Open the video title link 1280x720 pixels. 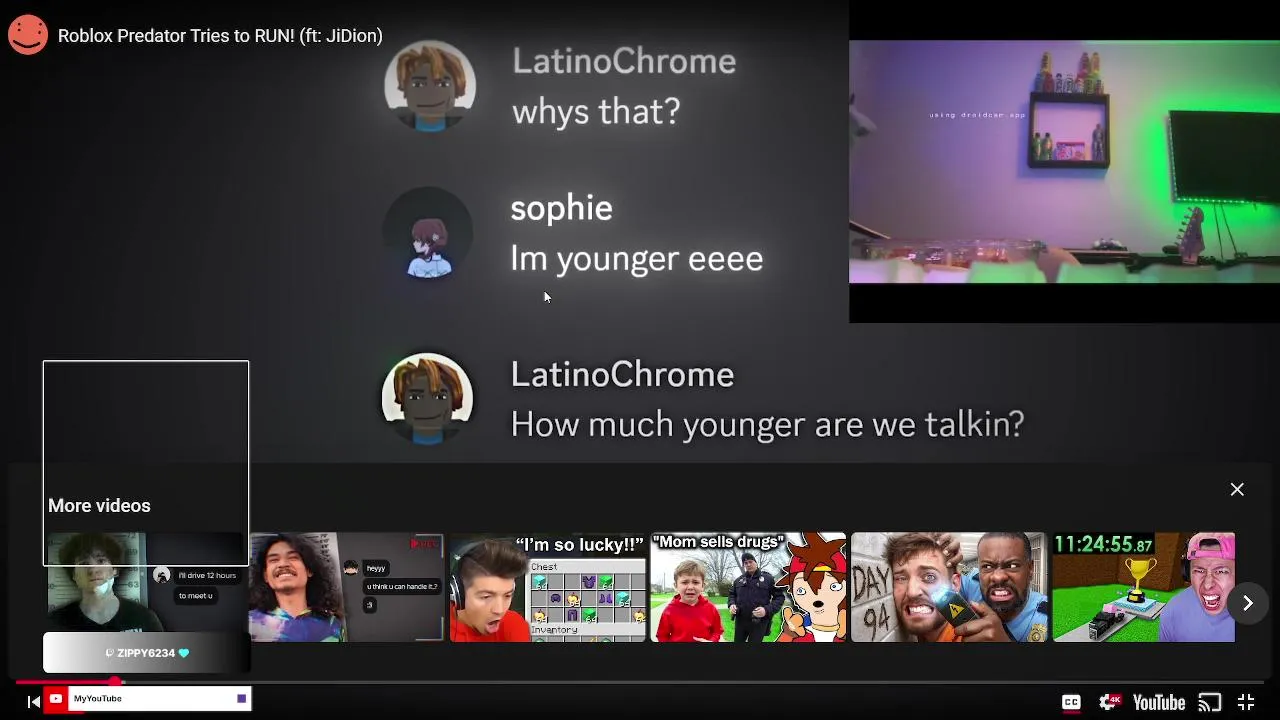(220, 36)
